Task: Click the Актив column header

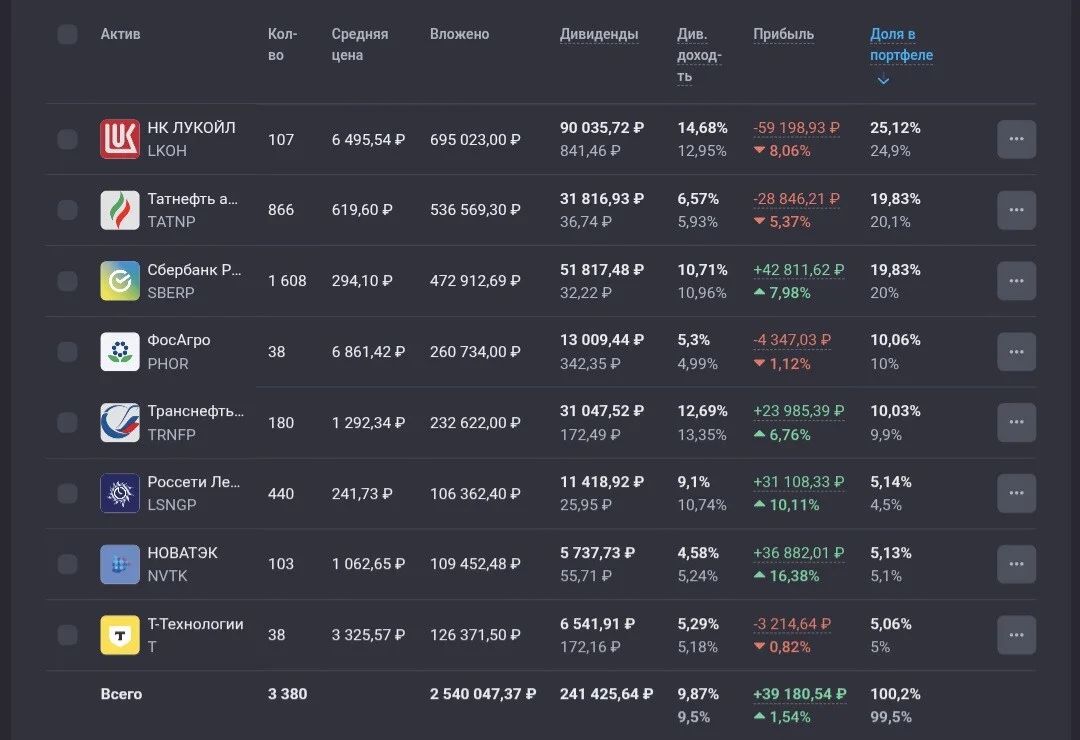Action: [x=121, y=34]
